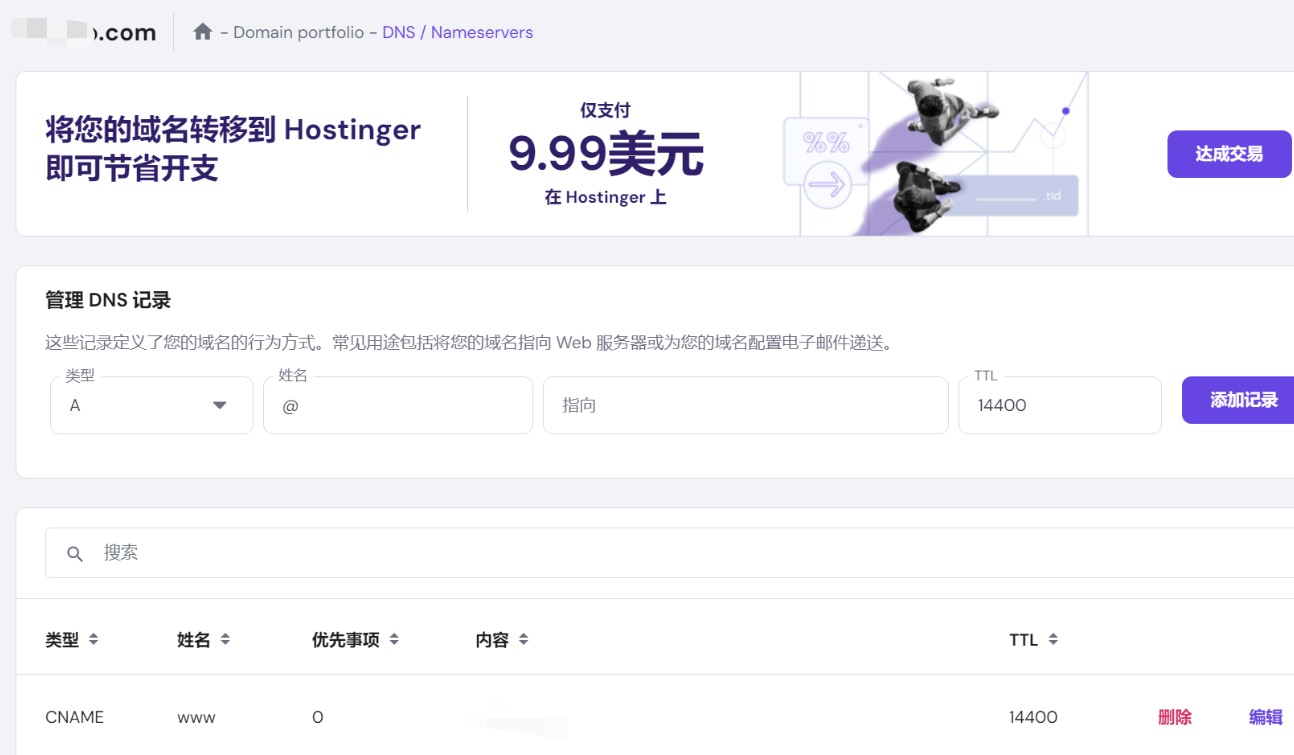Click the TTL field showing 14400
This screenshot has height=755, width=1294.
(1059, 405)
